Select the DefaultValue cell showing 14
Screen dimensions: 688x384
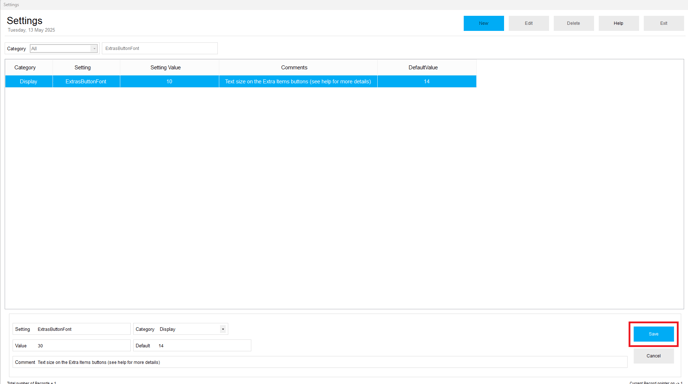(426, 82)
